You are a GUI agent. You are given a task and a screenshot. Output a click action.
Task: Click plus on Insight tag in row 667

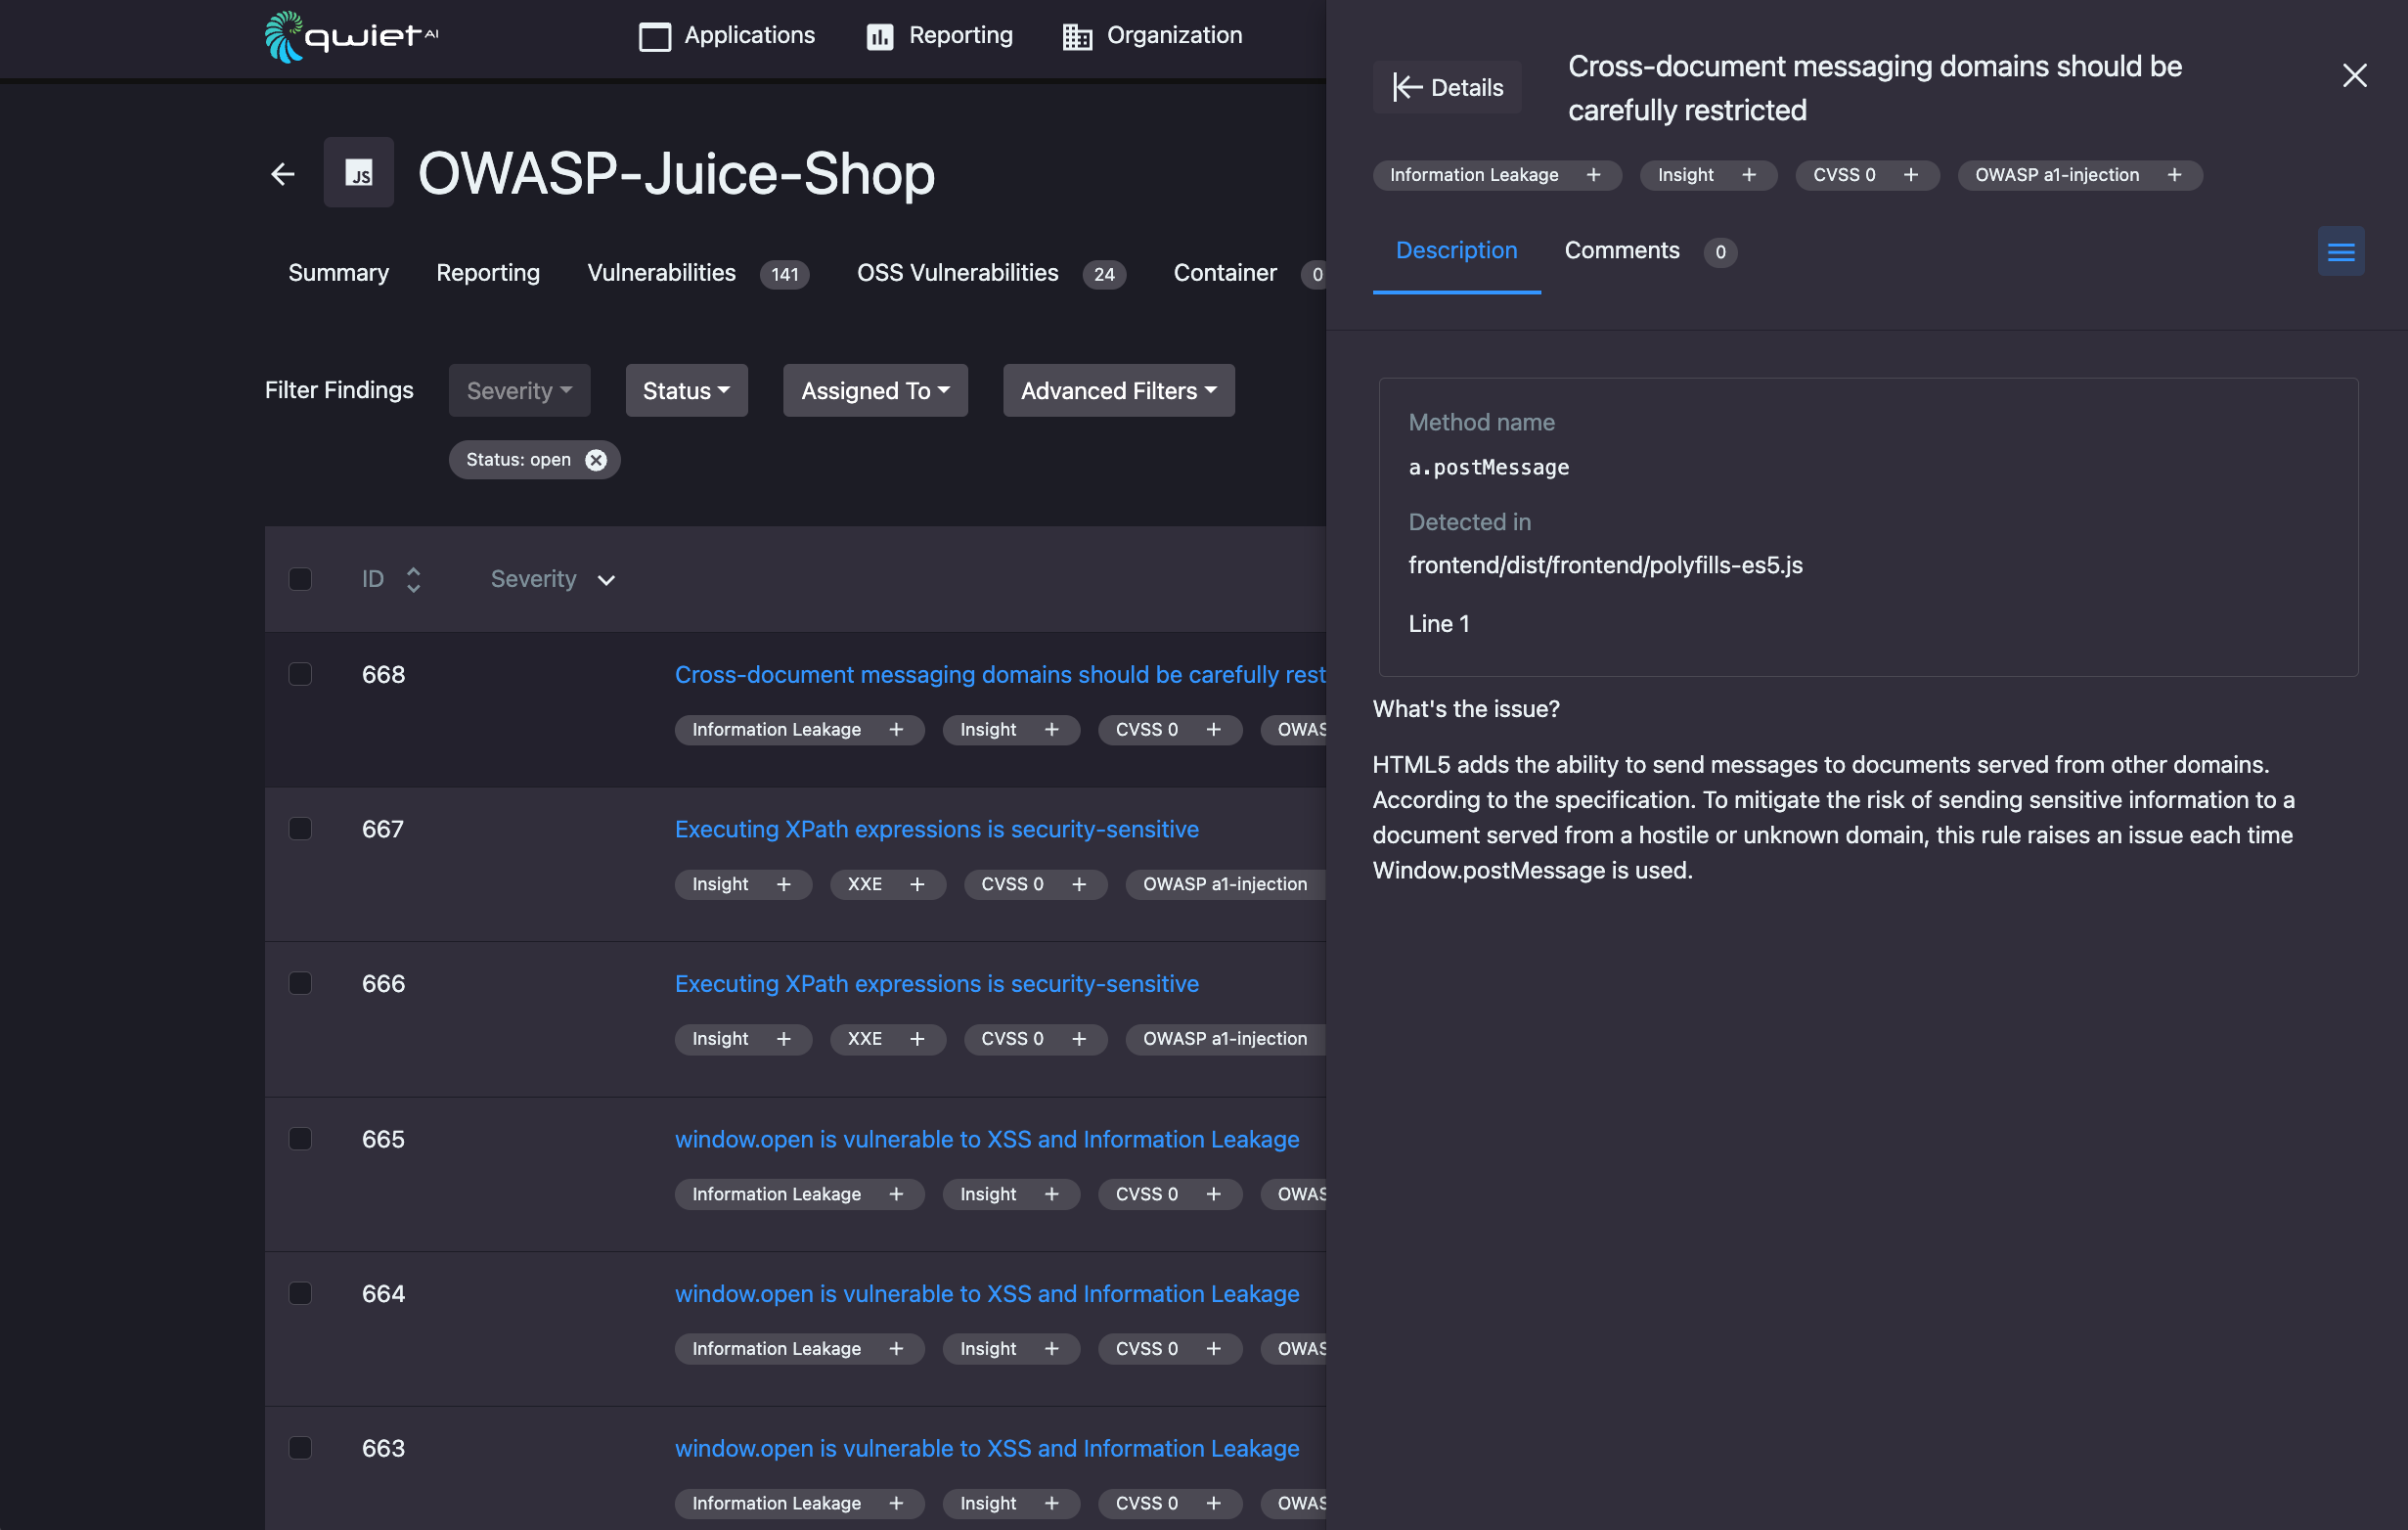pos(783,884)
